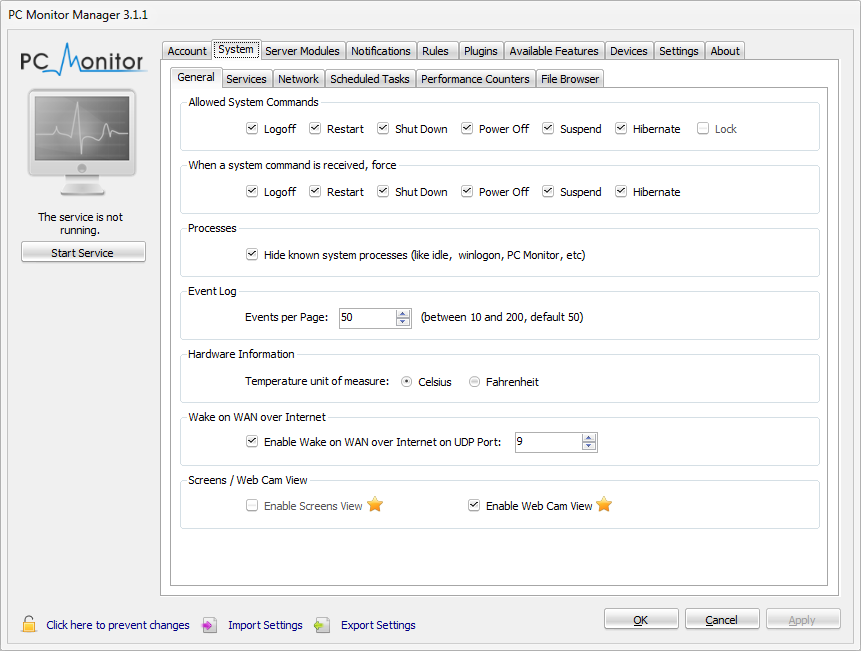The image size is (861, 651).
Task: Decrease Events per Page with down arrow
Action: (x=403, y=323)
